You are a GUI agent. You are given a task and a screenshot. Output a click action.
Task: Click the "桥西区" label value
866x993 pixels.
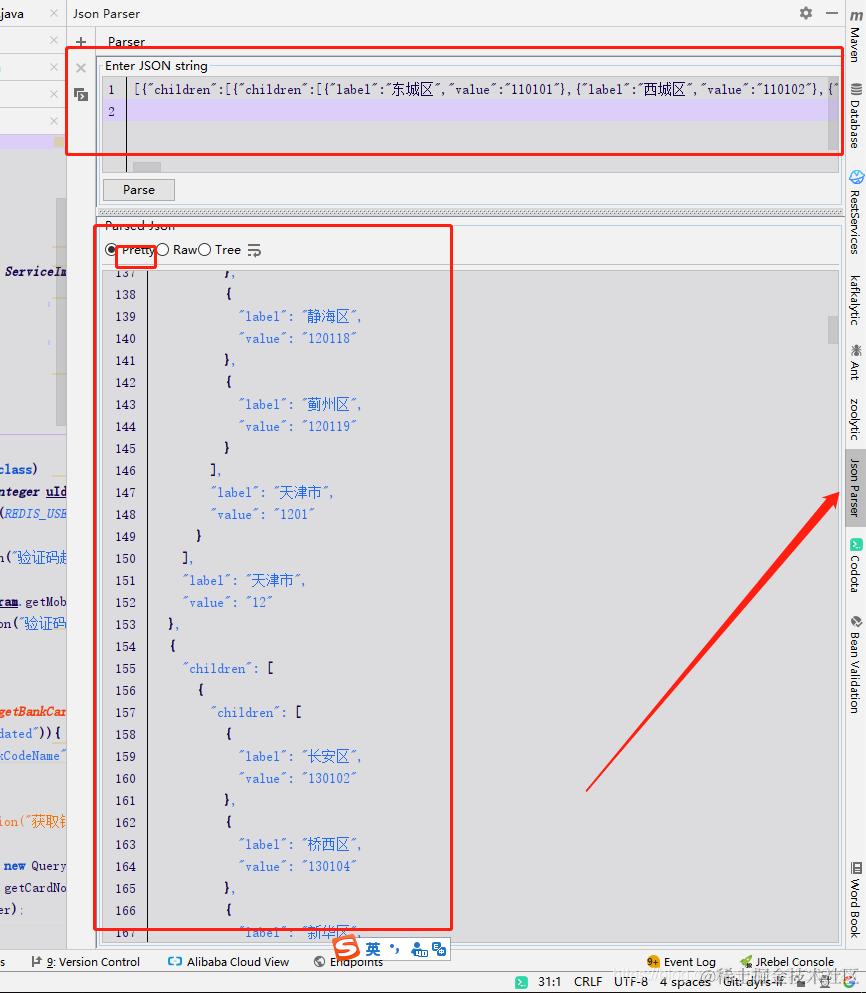click(331, 844)
